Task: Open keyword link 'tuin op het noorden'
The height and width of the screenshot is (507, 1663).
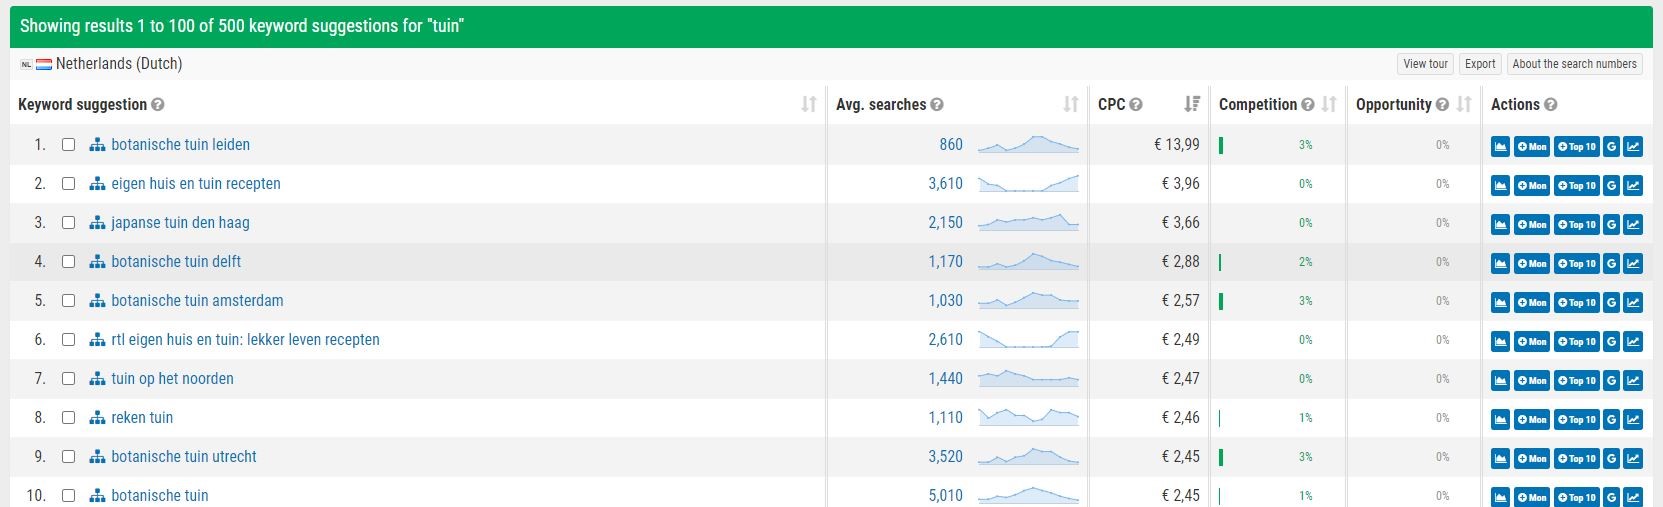Action: tap(172, 378)
